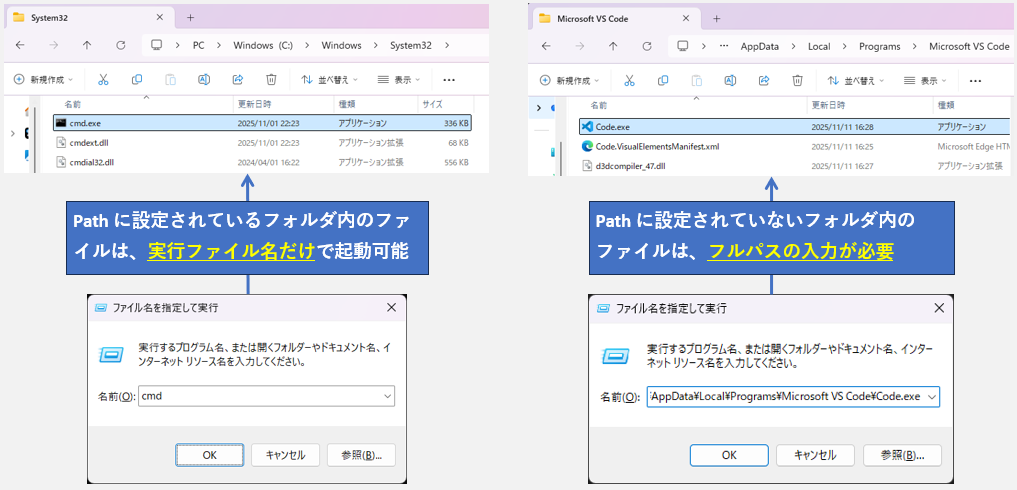Expand hidden path ellipsis in VS Code address bar
The image size is (1017, 490).
coord(724,46)
